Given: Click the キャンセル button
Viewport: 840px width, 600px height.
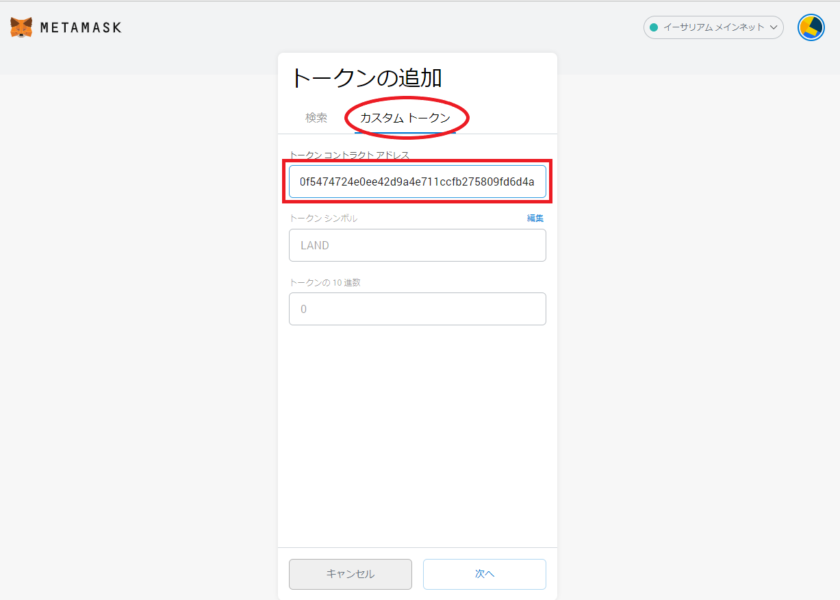Looking at the screenshot, I should click(350, 574).
